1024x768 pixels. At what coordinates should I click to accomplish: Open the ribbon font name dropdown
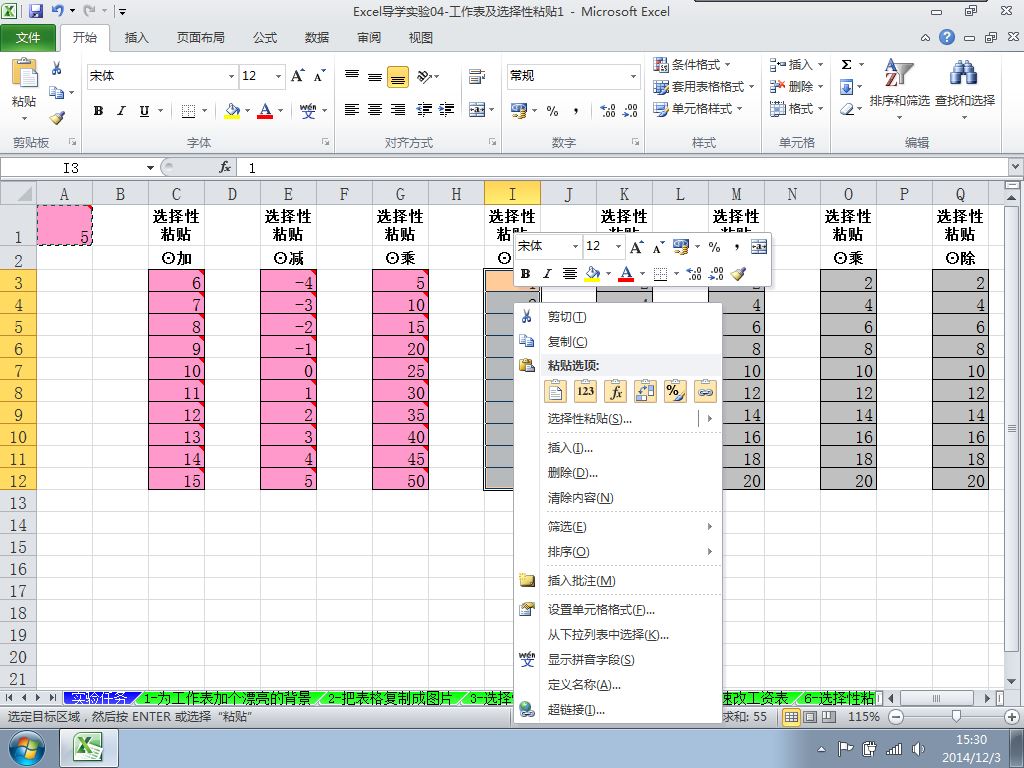(231, 76)
